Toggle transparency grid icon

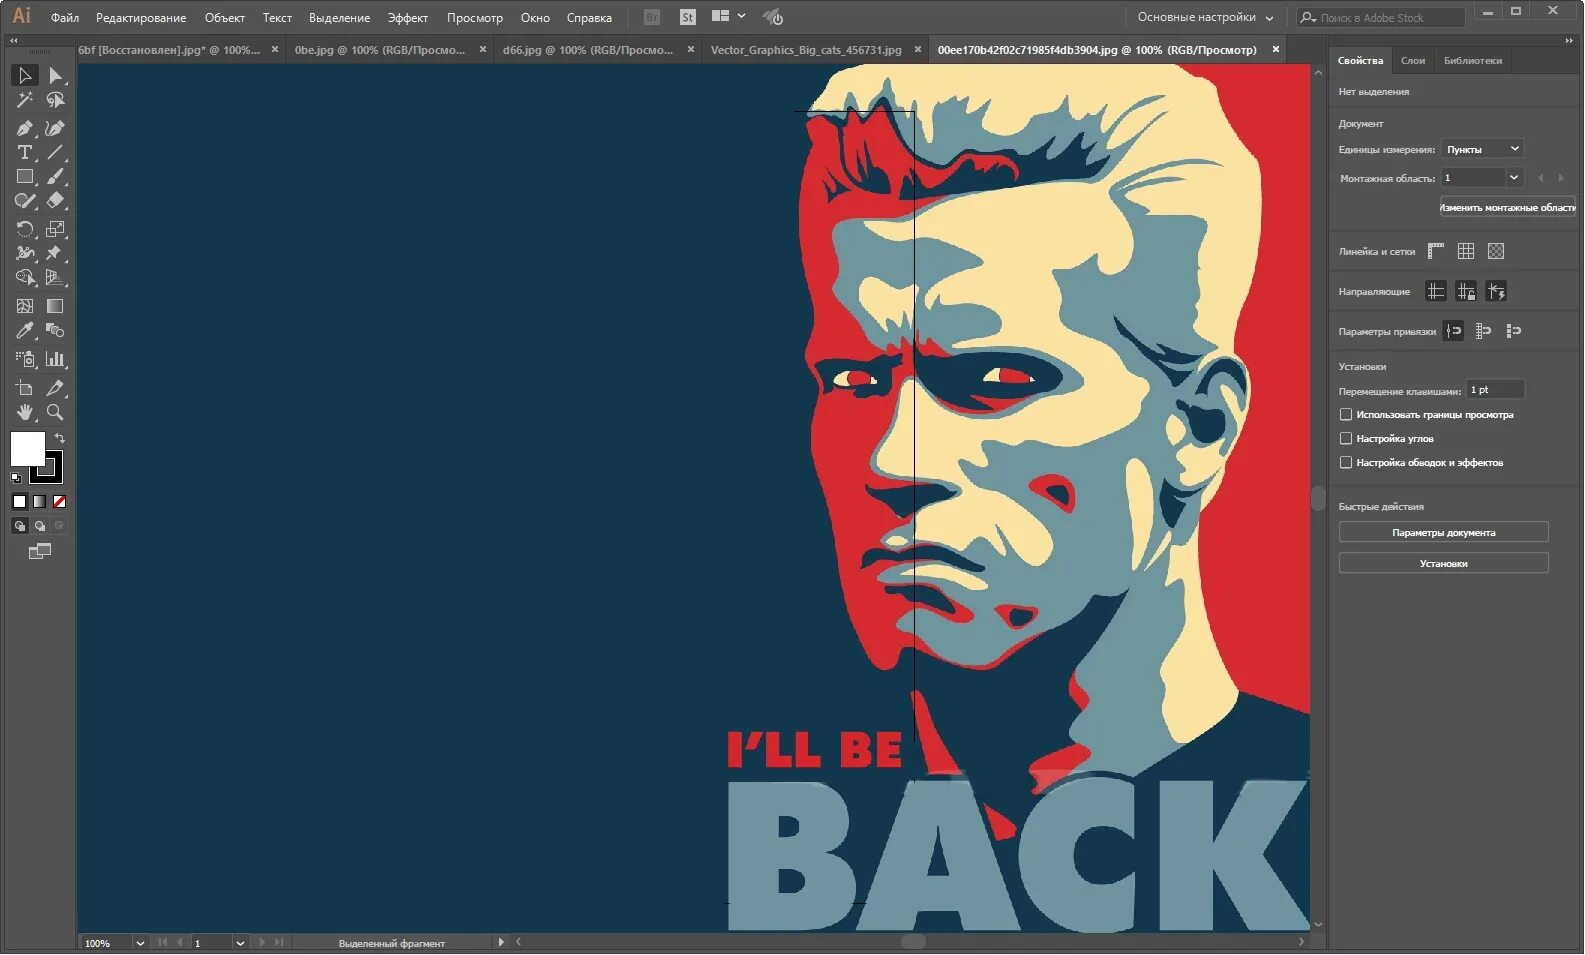point(1496,251)
